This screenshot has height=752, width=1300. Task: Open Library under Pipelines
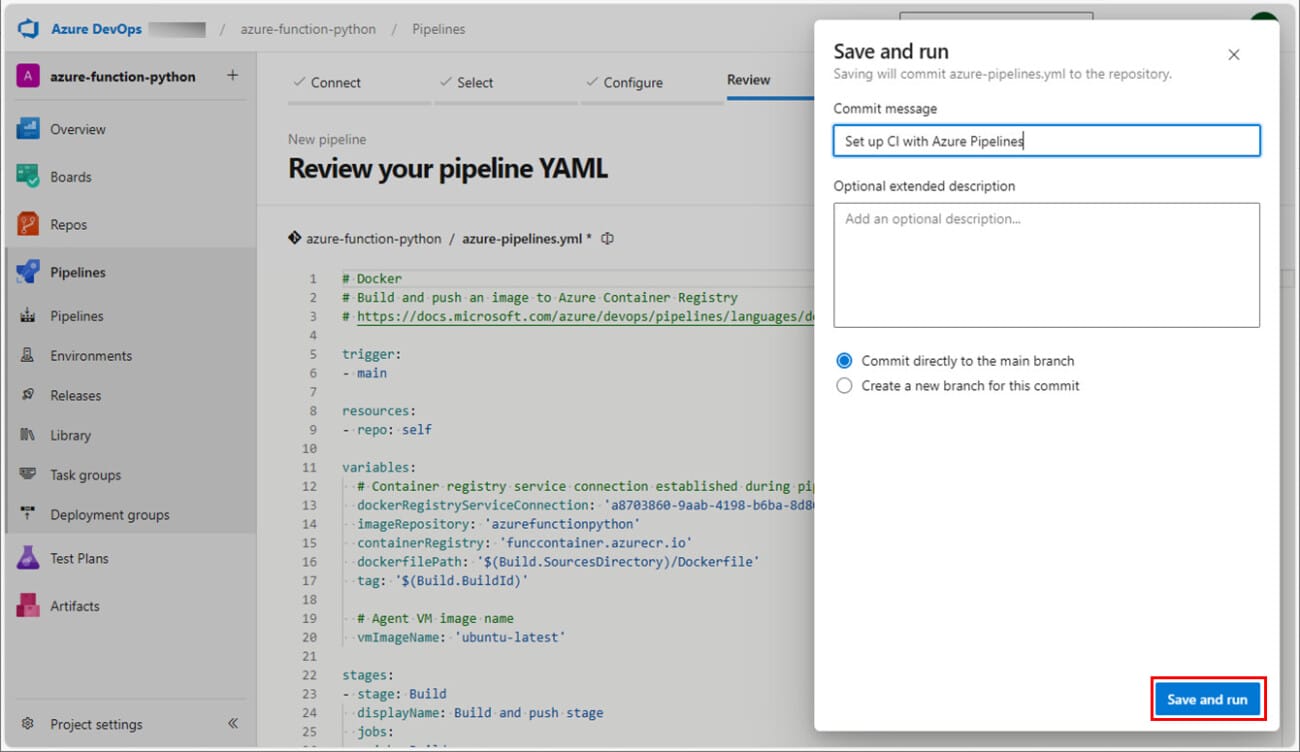71,435
